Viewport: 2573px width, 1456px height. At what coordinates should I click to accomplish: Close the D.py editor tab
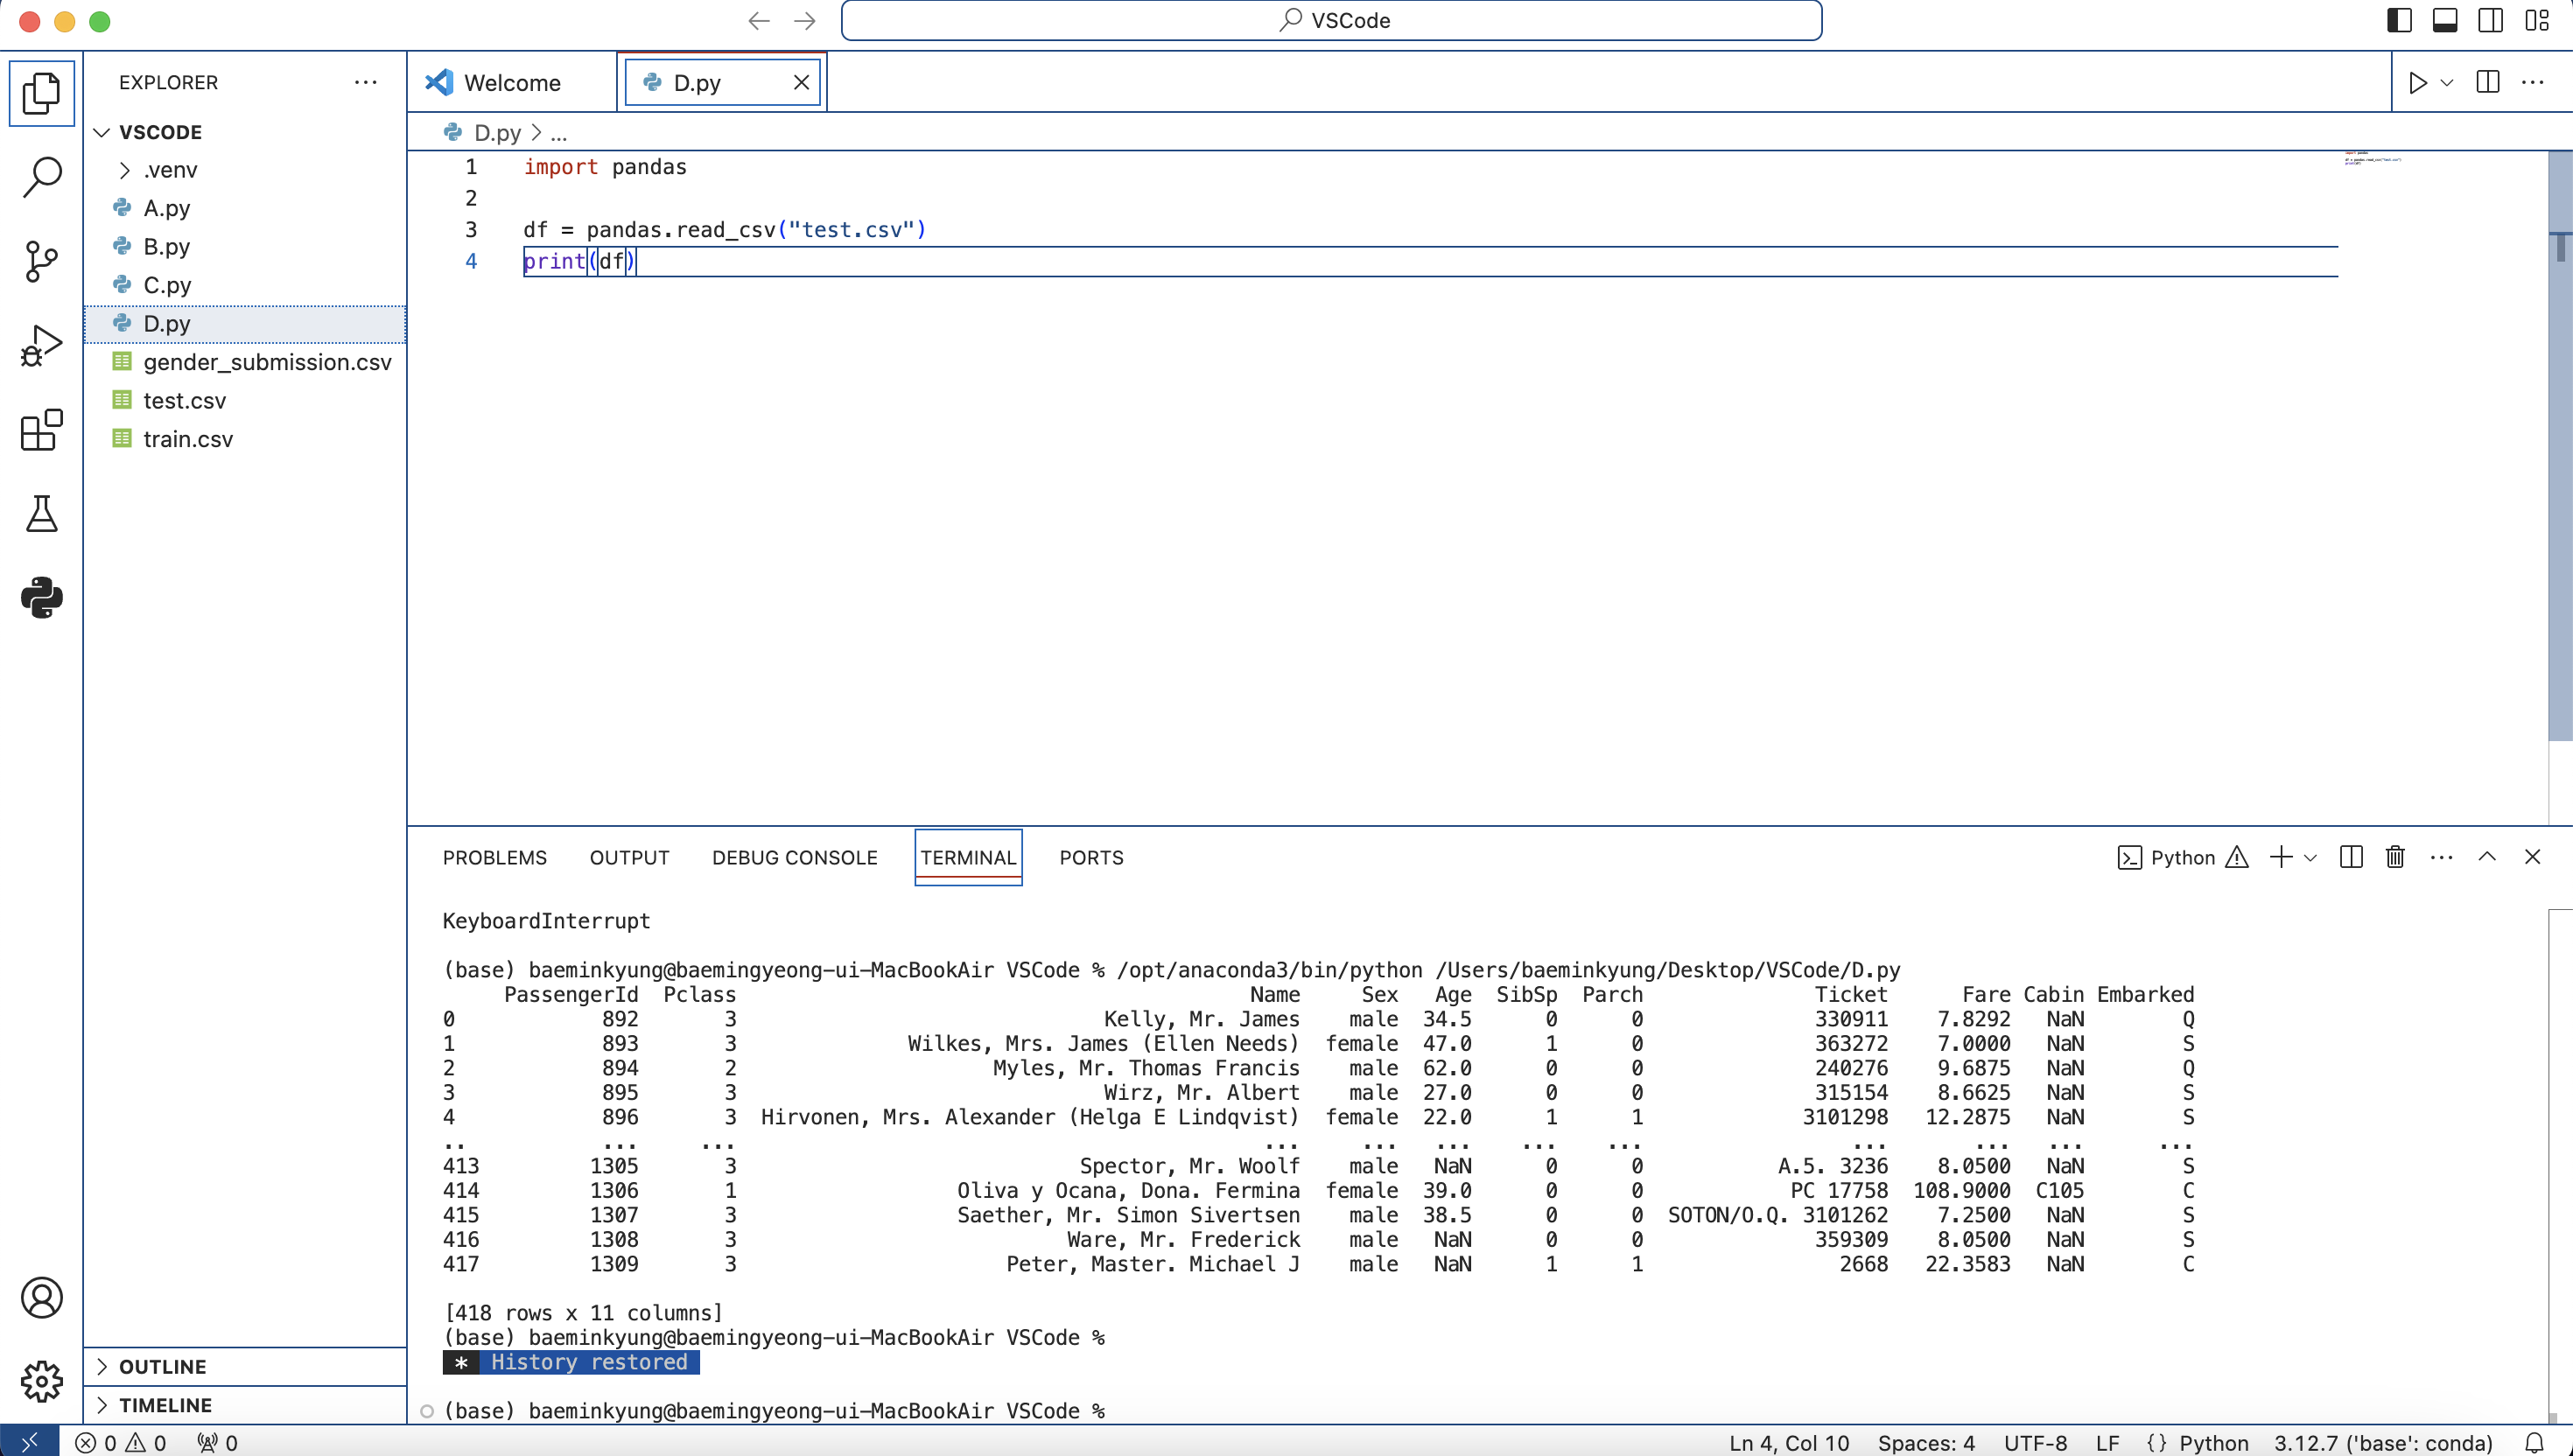(x=801, y=82)
